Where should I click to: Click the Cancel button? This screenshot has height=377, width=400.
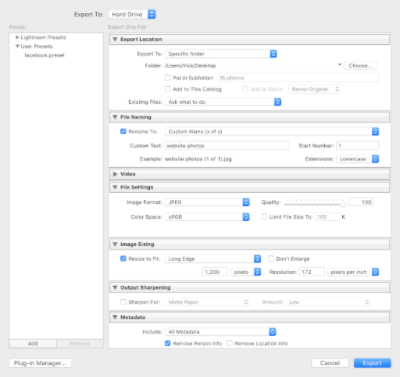coord(330,363)
